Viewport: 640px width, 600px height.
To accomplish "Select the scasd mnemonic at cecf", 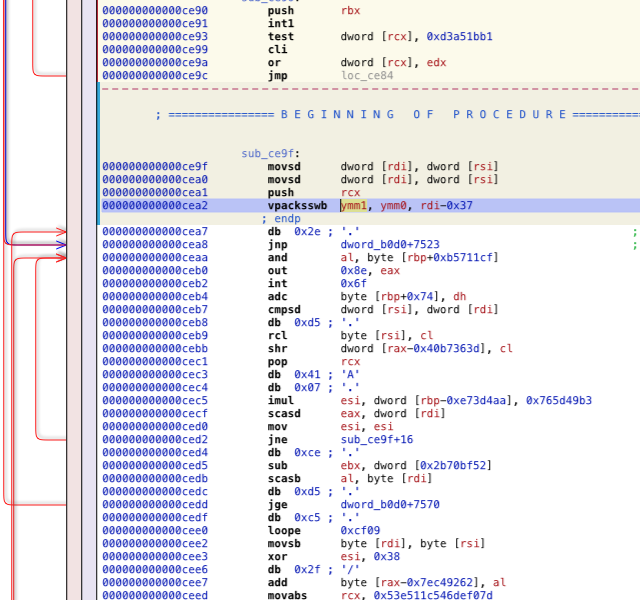I will coord(284,413).
